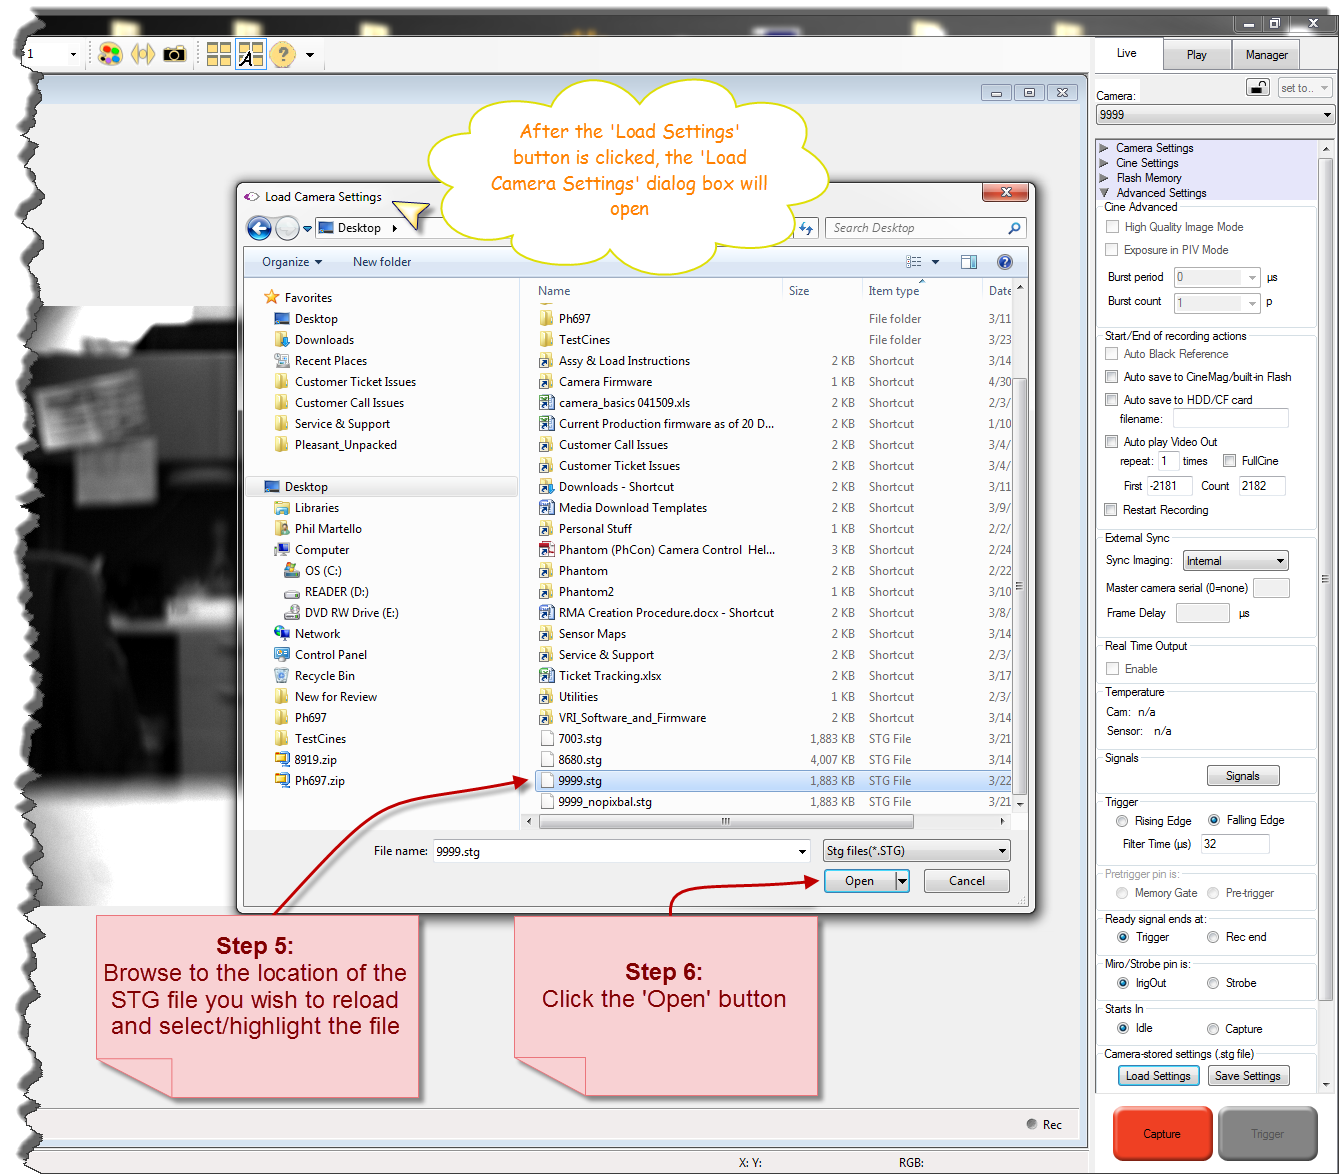
Task: Click the Load Settings button
Action: point(1158,1075)
